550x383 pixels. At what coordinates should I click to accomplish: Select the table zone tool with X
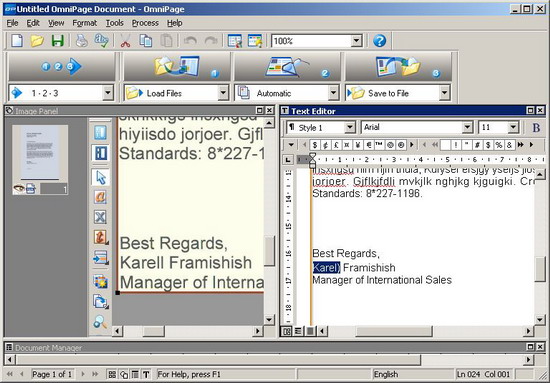tap(100, 217)
